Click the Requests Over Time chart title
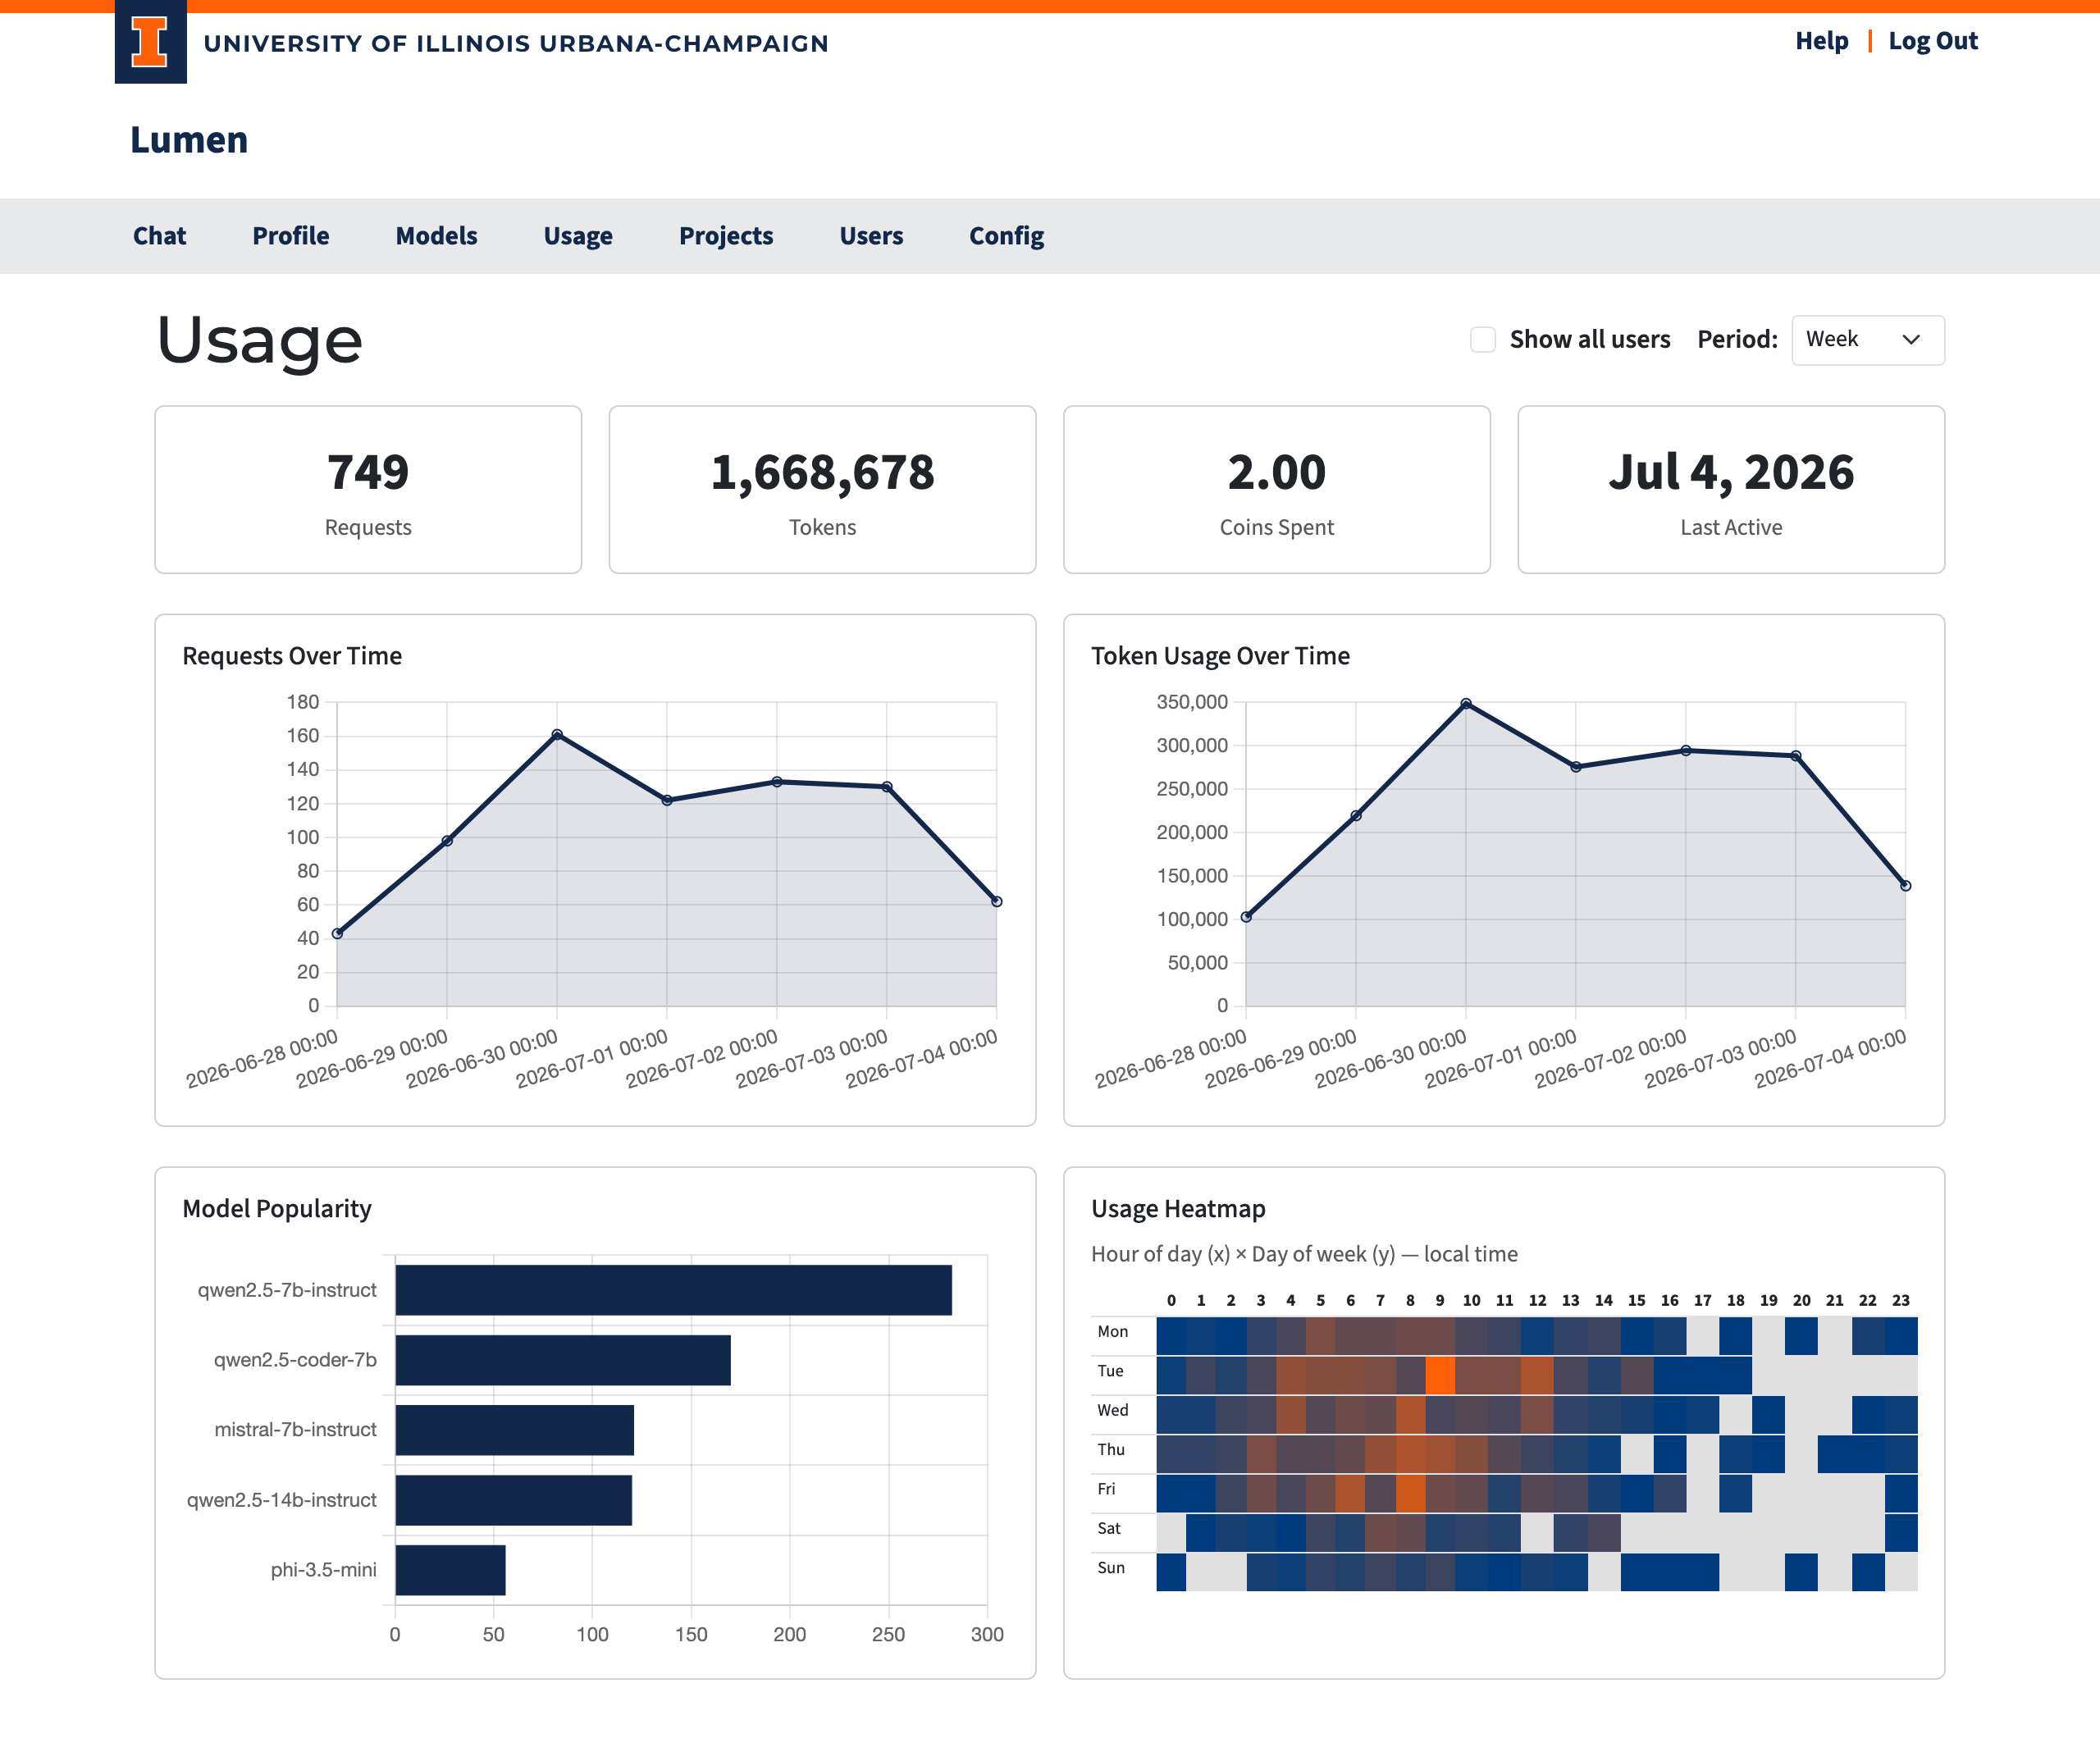This screenshot has height=1752, width=2100. point(292,656)
